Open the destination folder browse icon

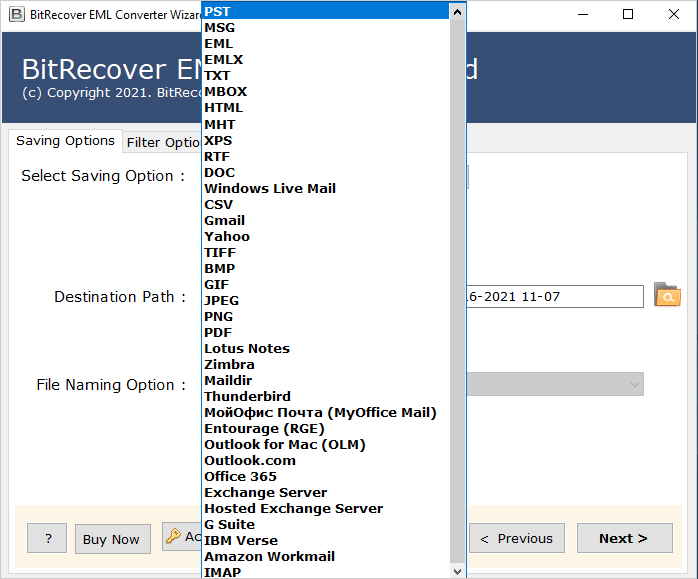pyautogui.click(x=667, y=295)
